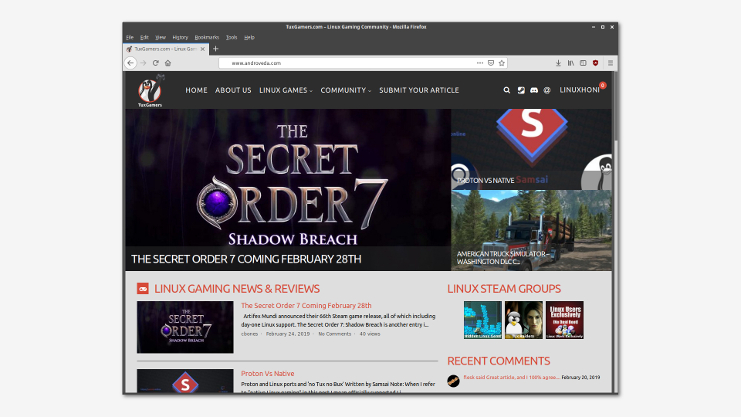Viewport: 741px width, 417px height.
Task: Close the TuxGamers.com browser tab
Action: tap(201, 49)
